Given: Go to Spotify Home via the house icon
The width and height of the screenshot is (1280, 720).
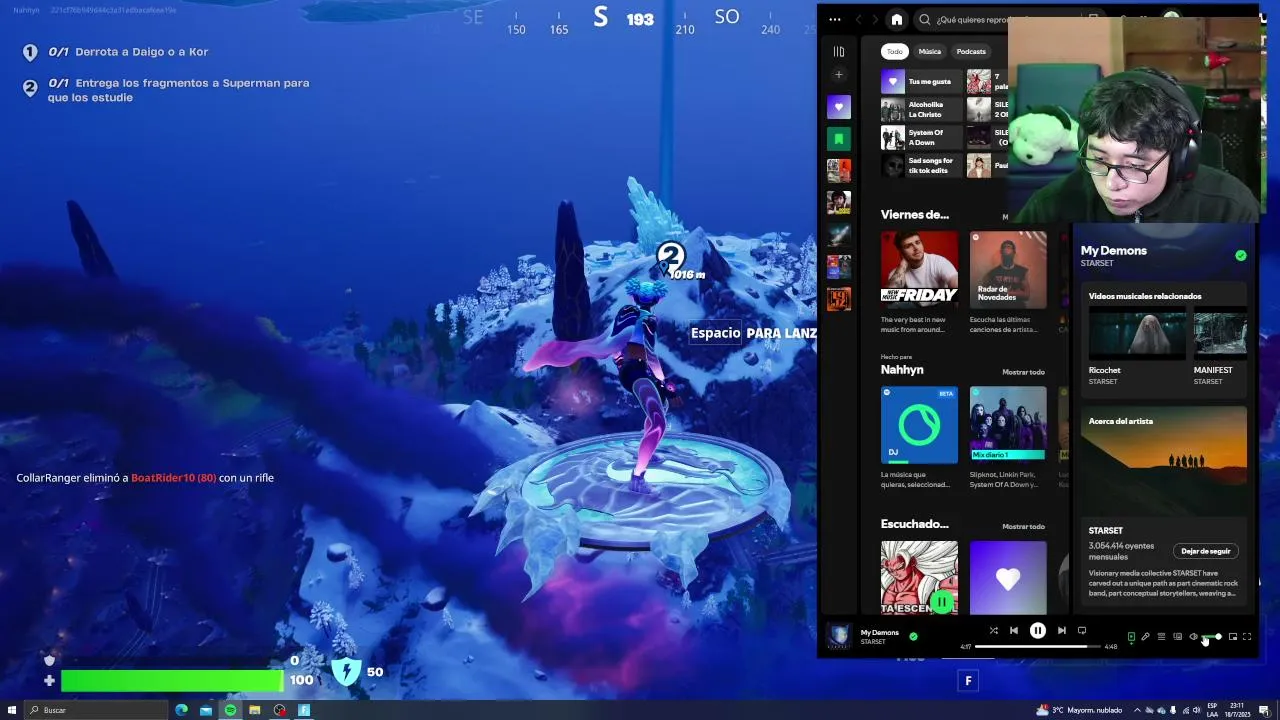Looking at the screenshot, I should 897,19.
